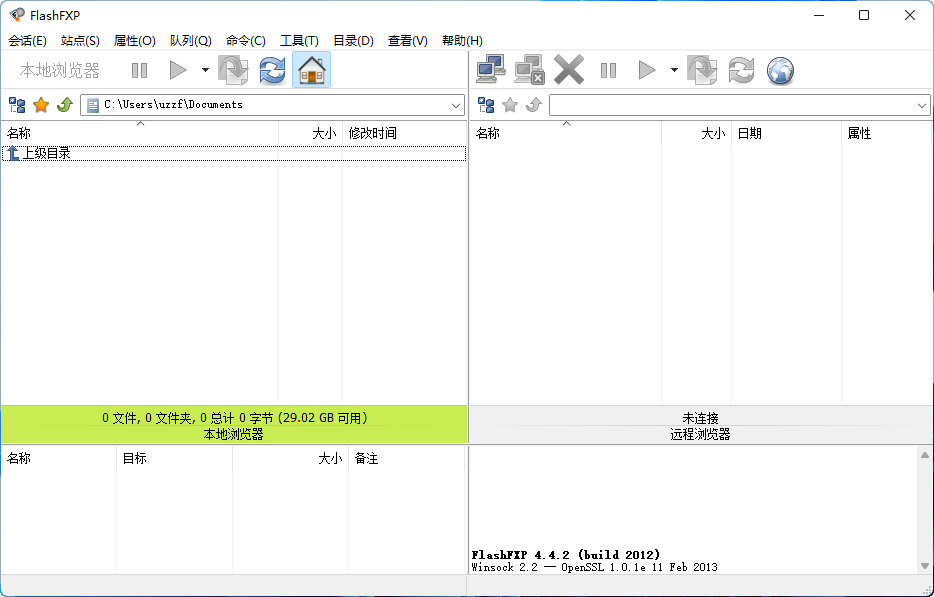934x597 pixels.
Task: Switch to the globe browser icon
Action: [x=780, y=70]
